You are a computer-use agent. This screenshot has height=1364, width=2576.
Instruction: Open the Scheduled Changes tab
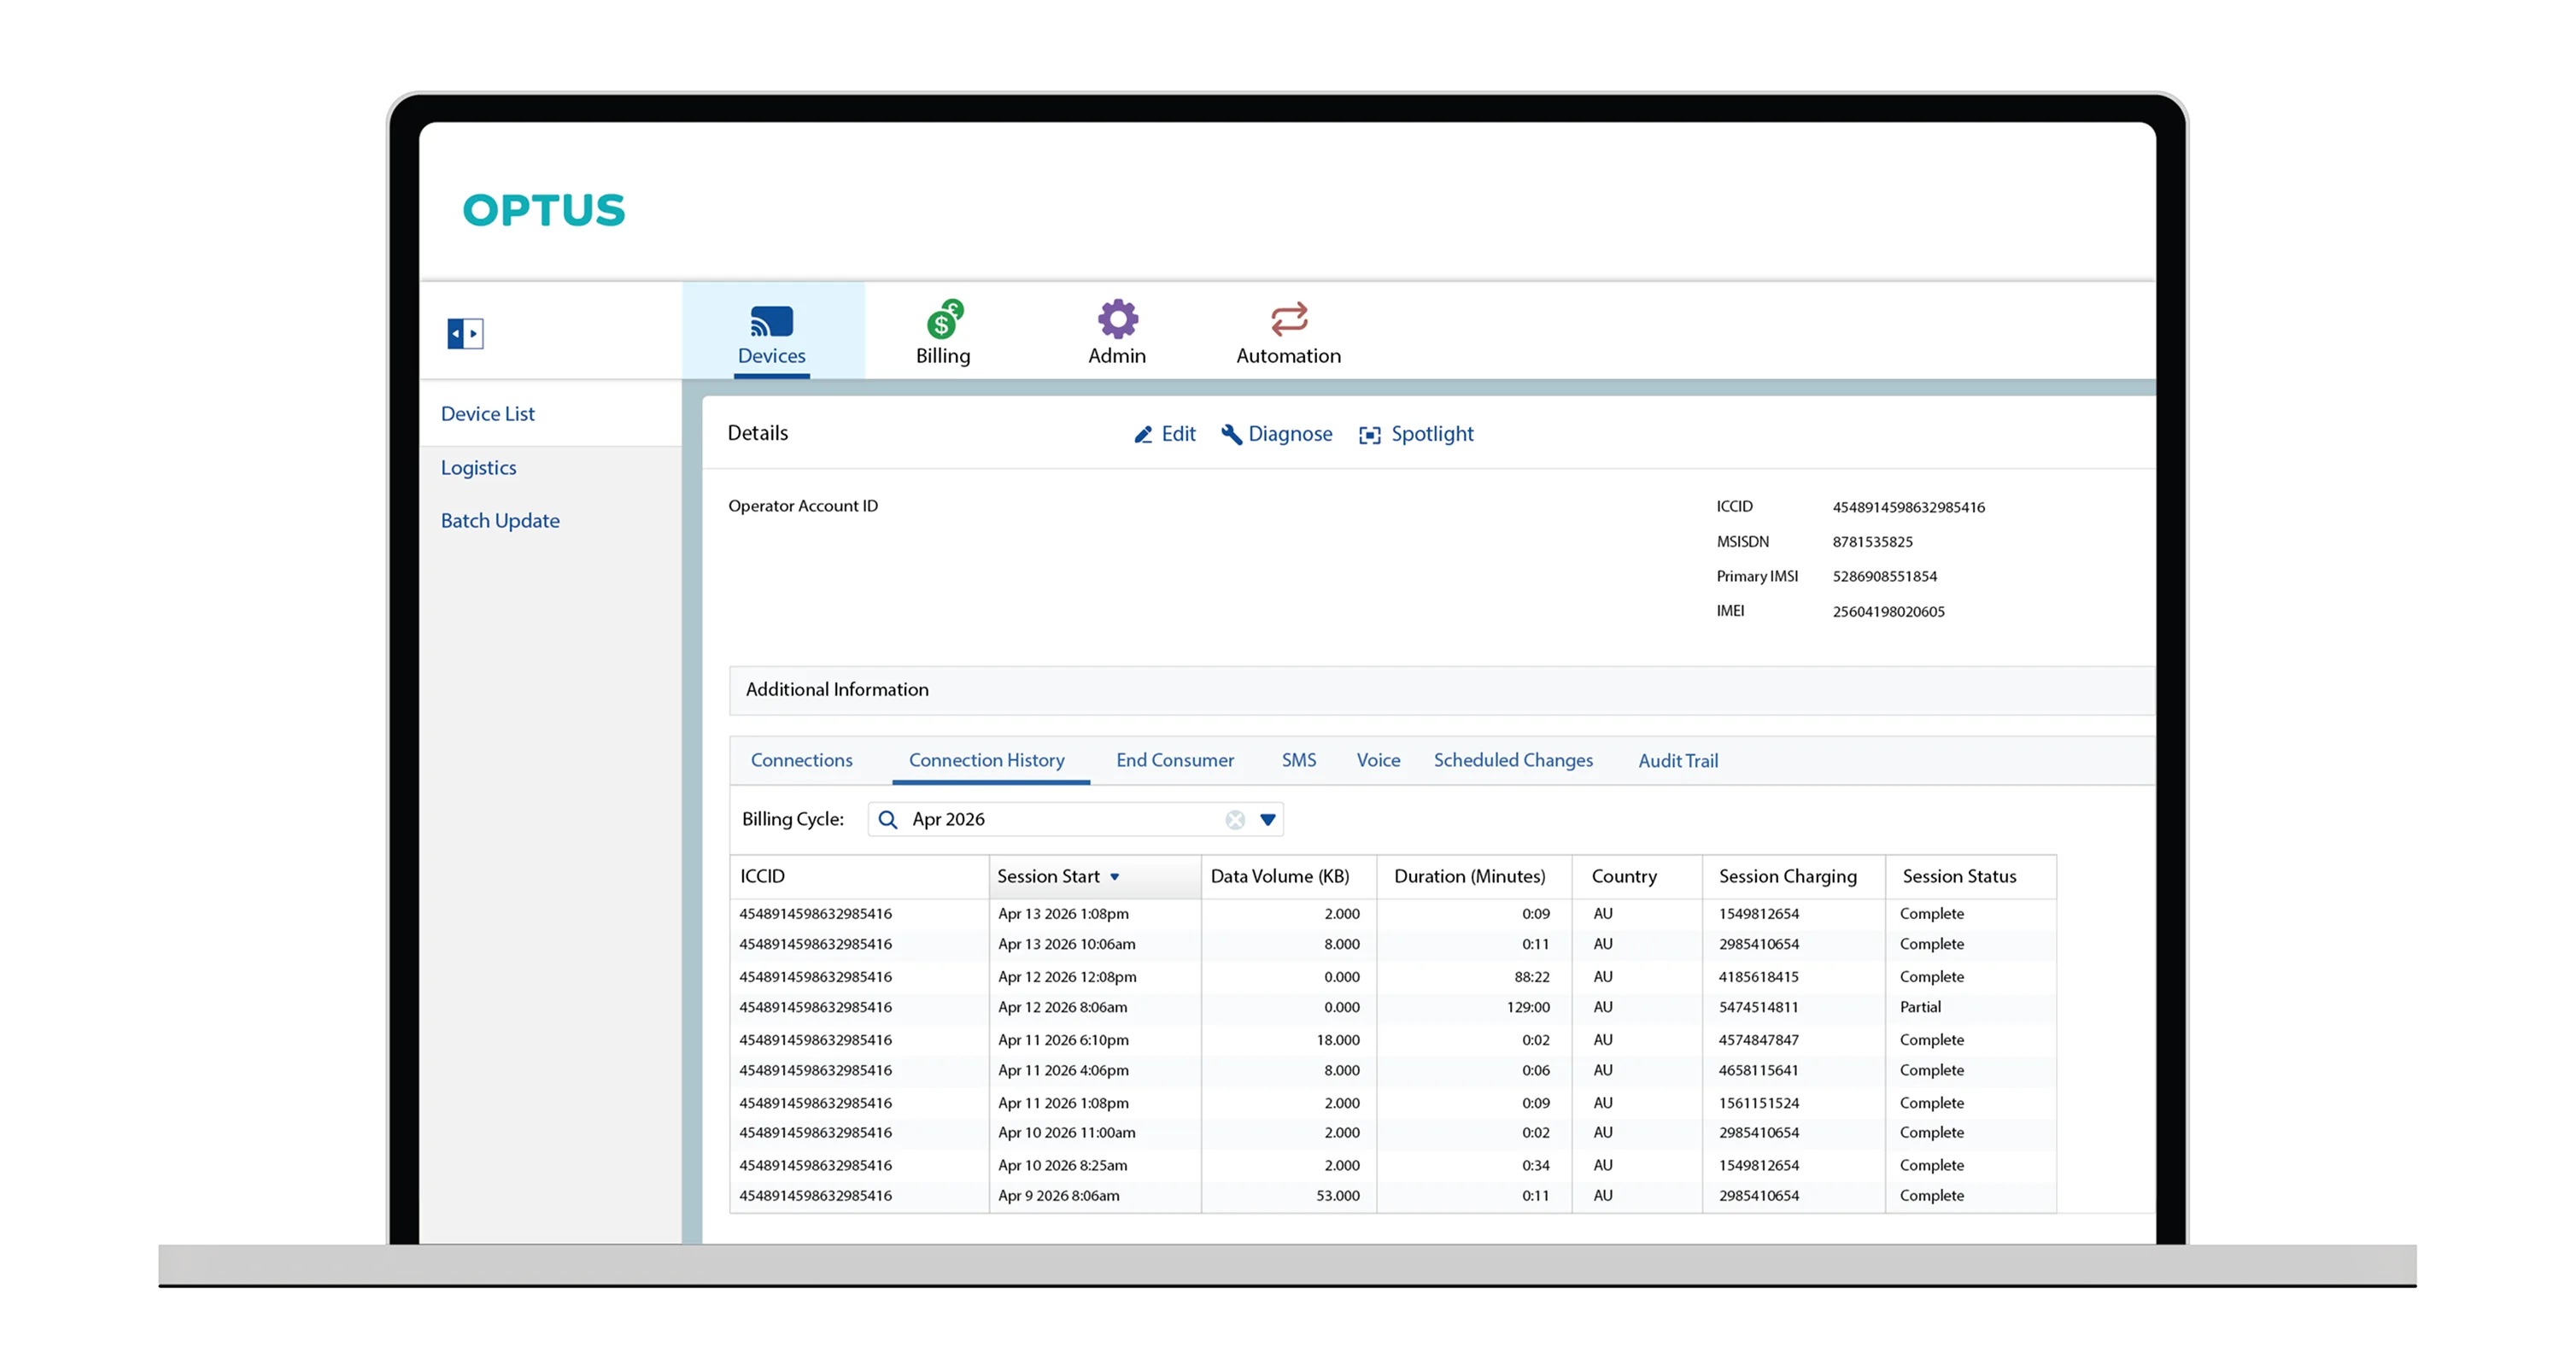point(1513,760)
